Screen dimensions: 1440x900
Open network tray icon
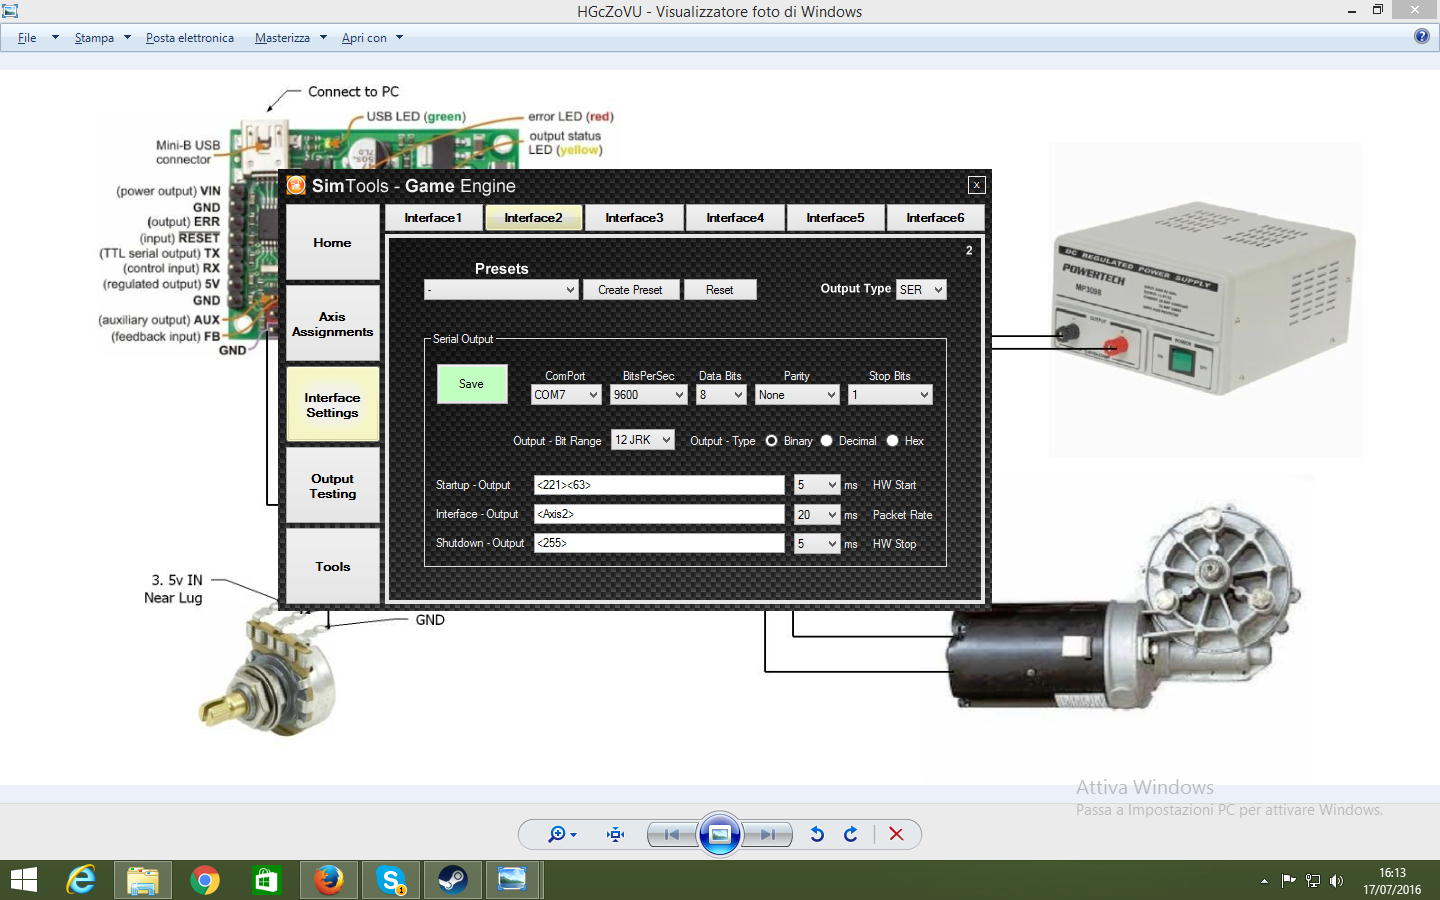(1312, 881)
